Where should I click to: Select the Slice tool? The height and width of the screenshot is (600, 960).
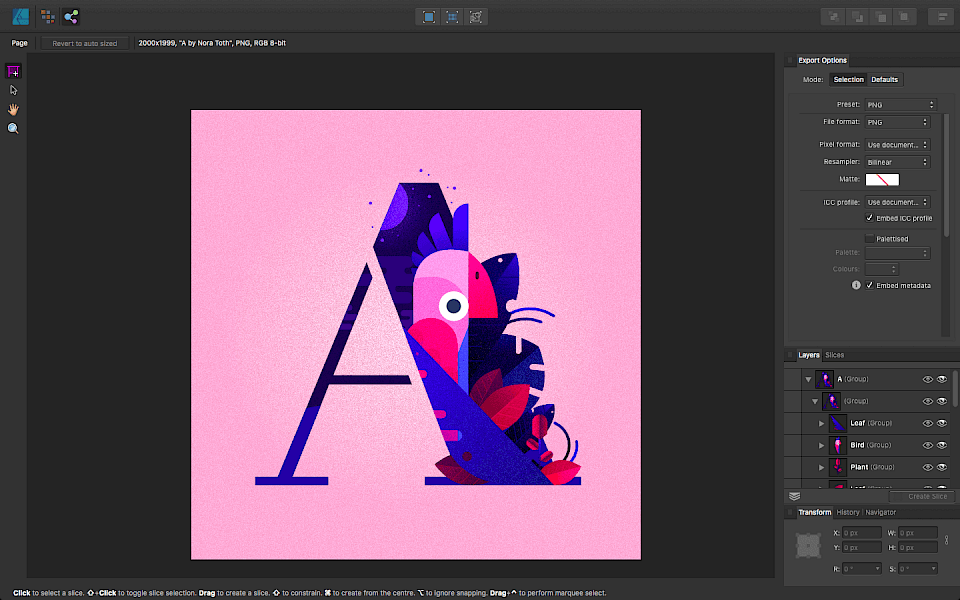13,72
